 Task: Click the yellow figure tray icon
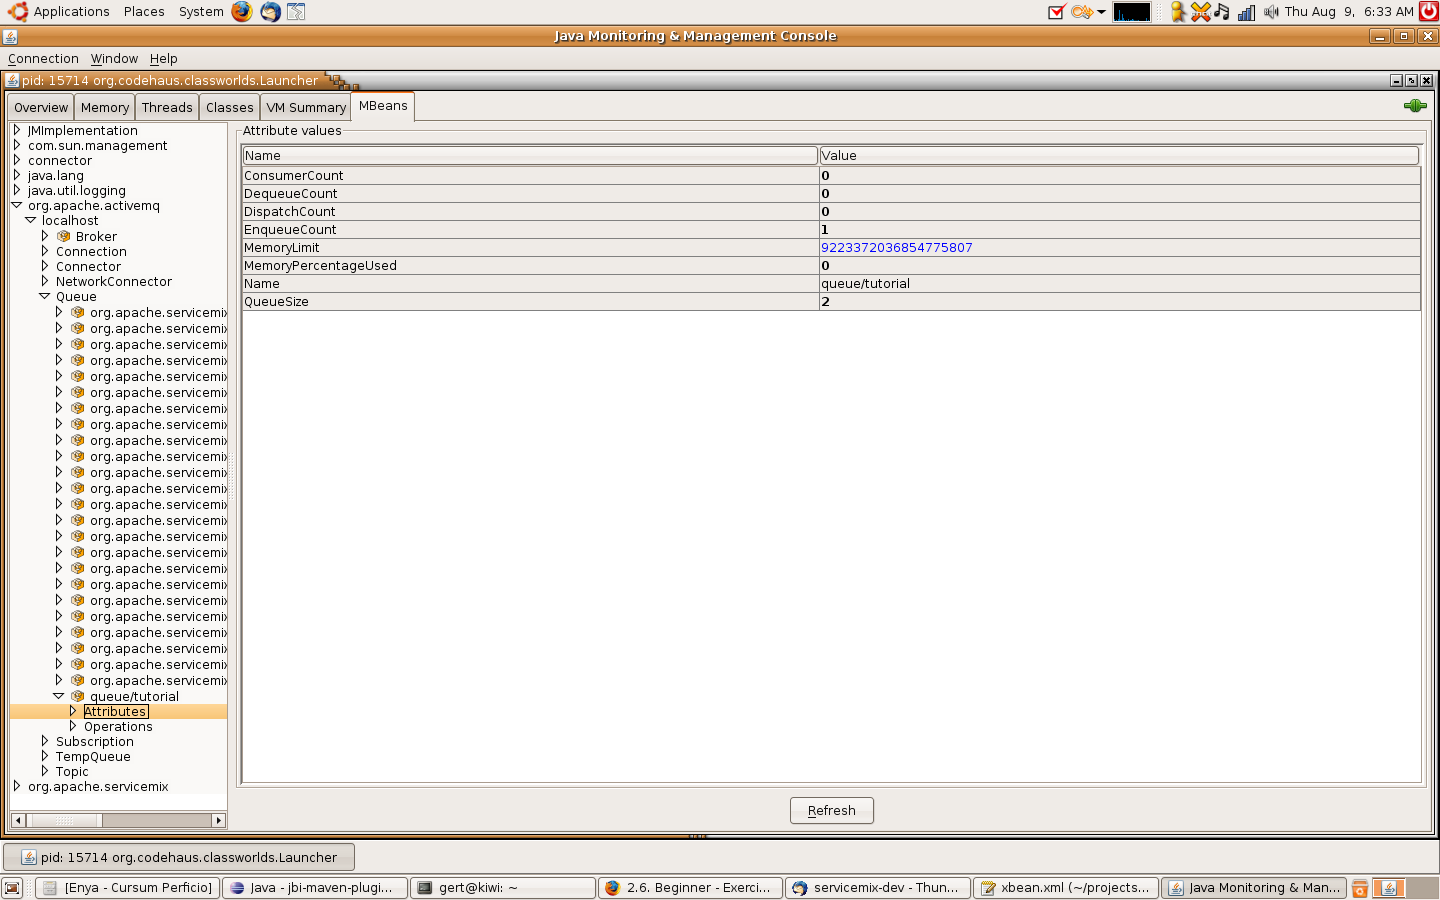pos(1178,12)
